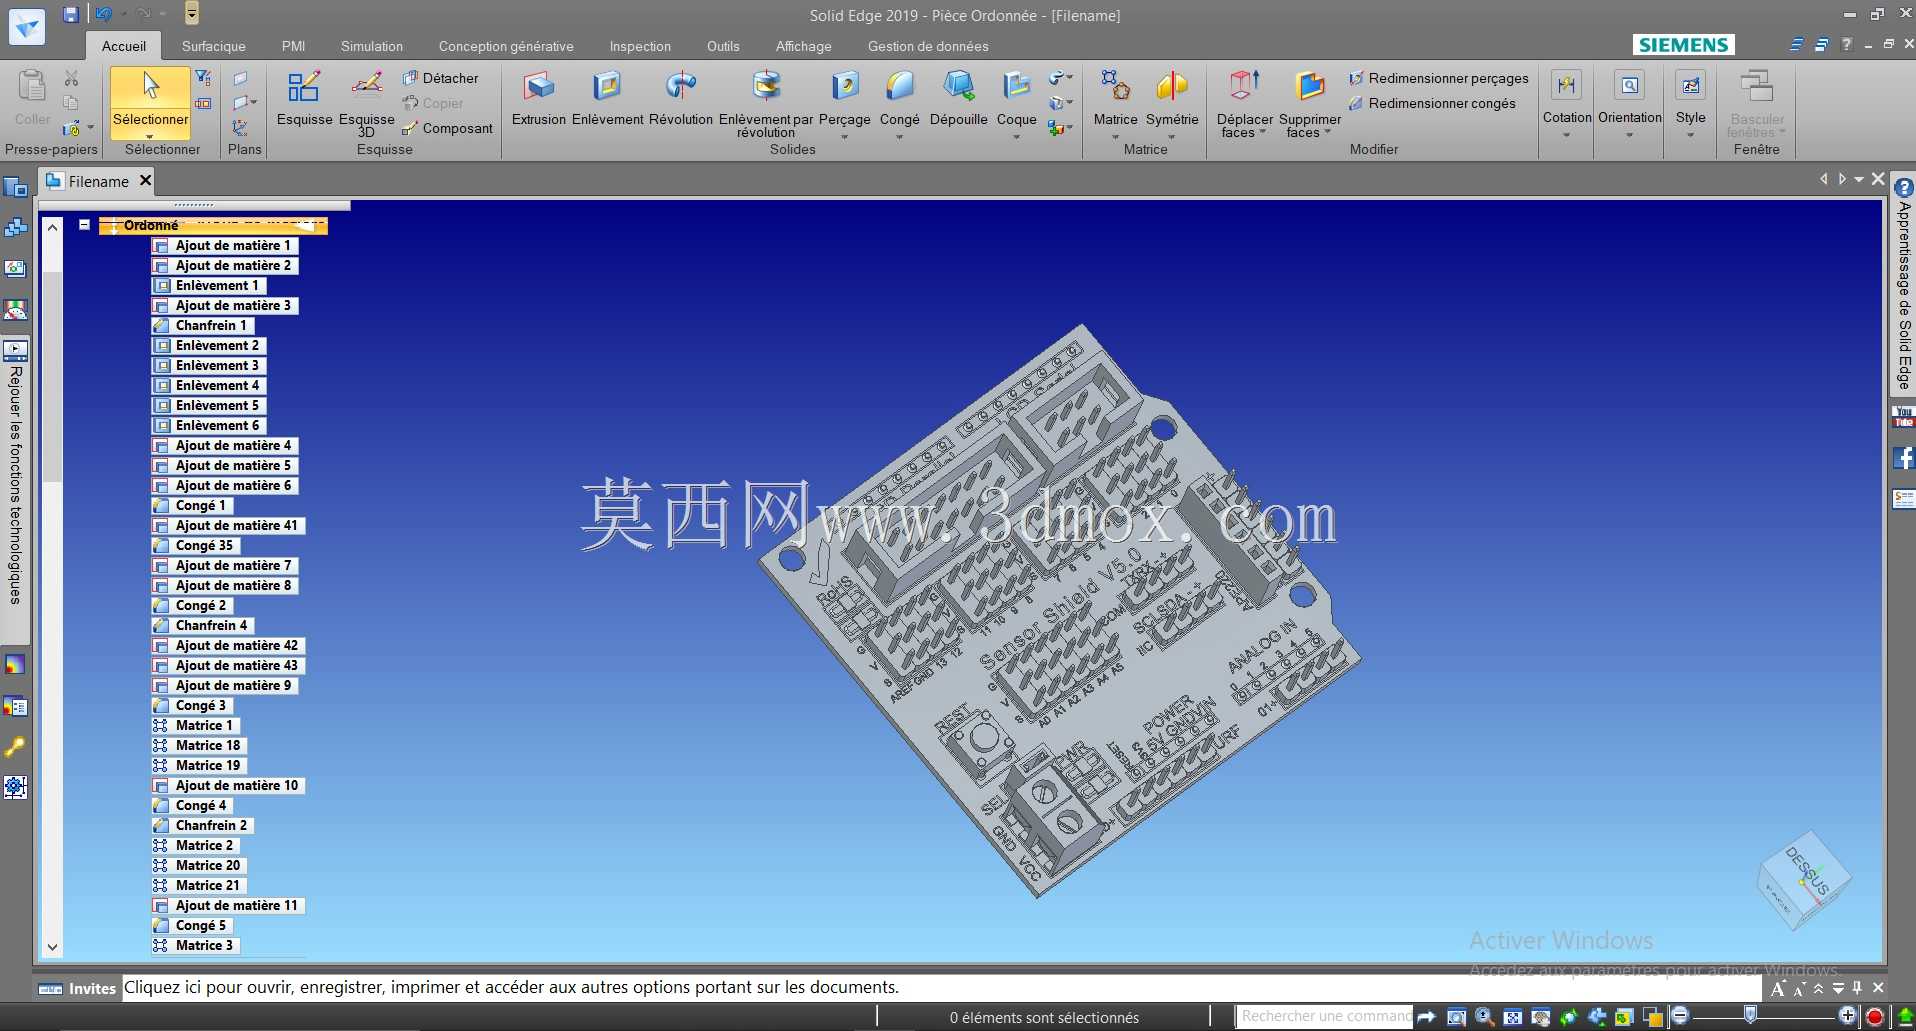Expand the Orientation dropdown arrow
The height and width of the screenshot is (1031, 1916).
pos(1630,135)
